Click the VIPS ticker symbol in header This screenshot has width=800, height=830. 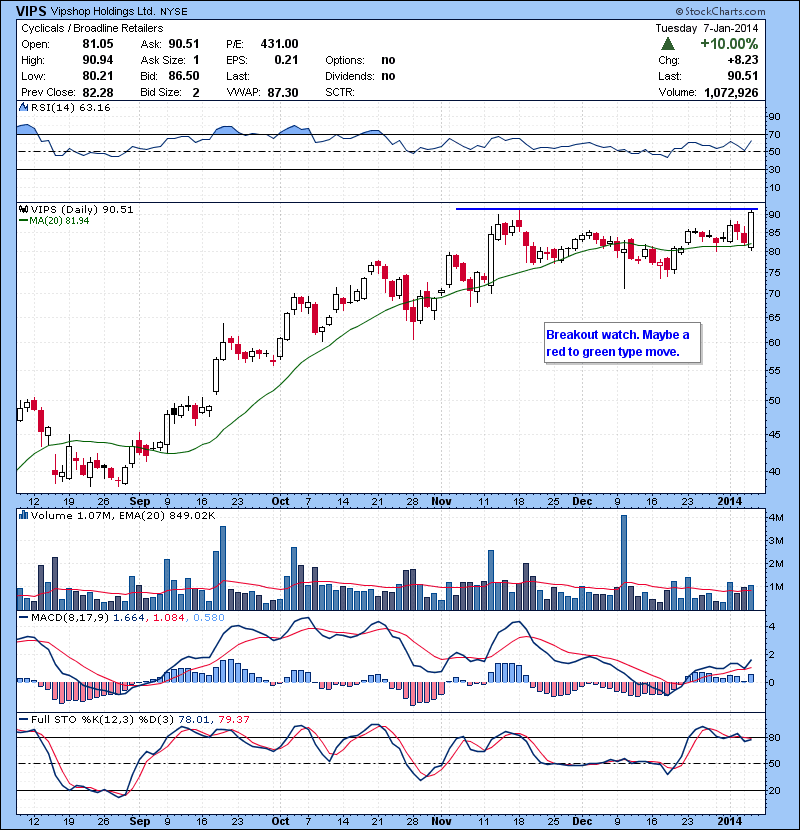pos(31,11)
